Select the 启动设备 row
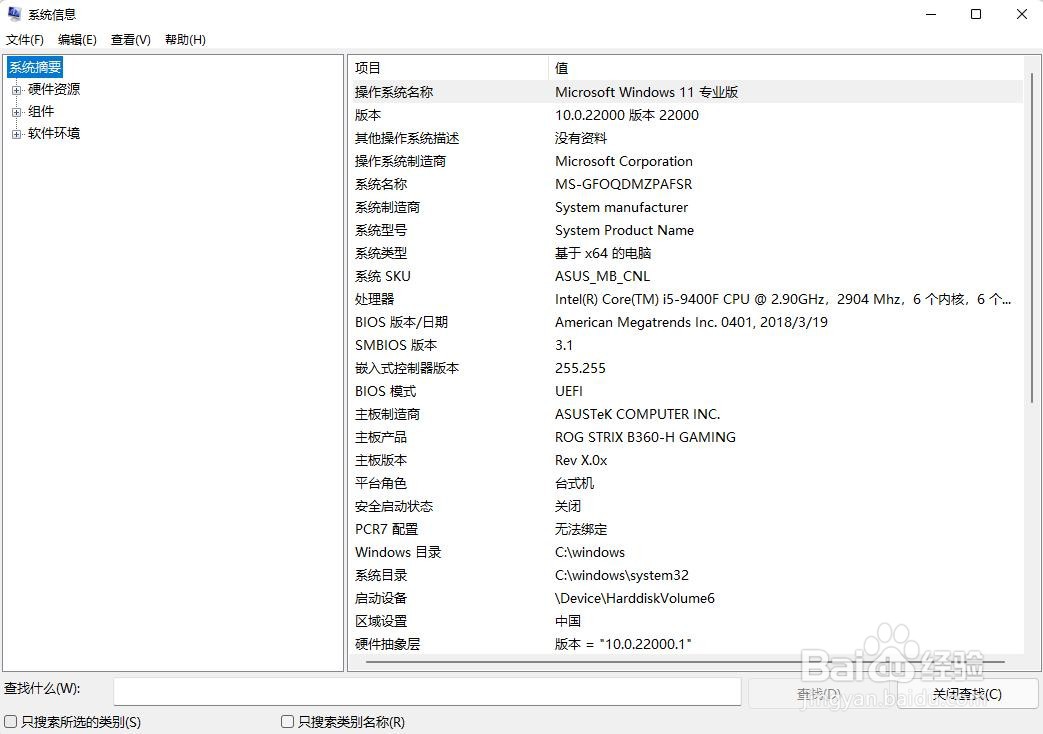 [686, 598]
